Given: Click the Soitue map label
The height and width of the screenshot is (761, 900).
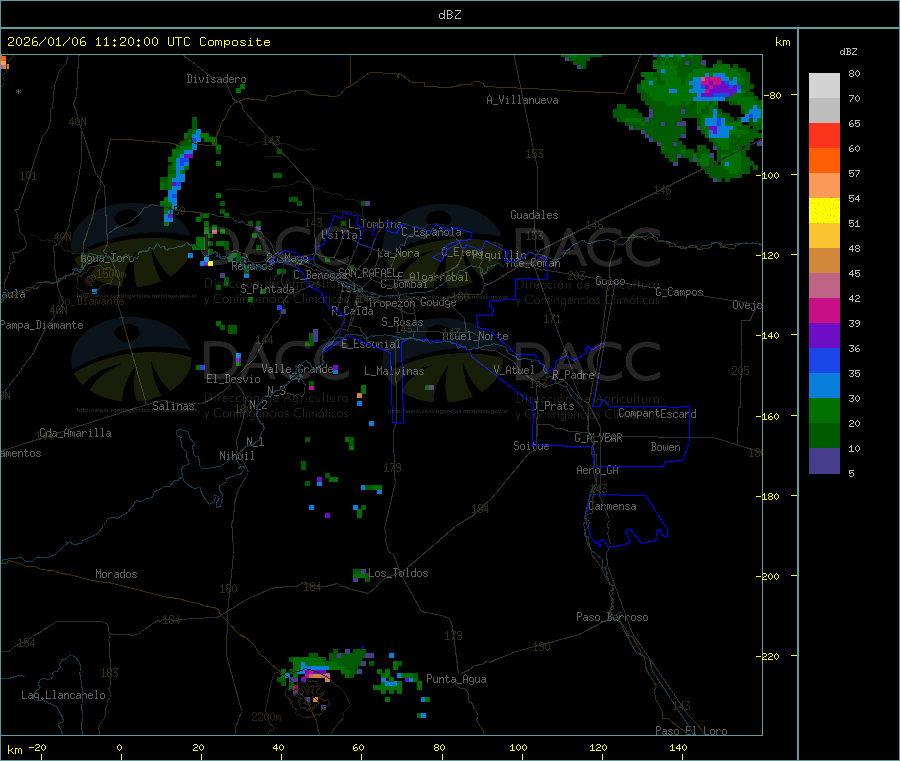Looking at the screenshot, I should [531, 446].
